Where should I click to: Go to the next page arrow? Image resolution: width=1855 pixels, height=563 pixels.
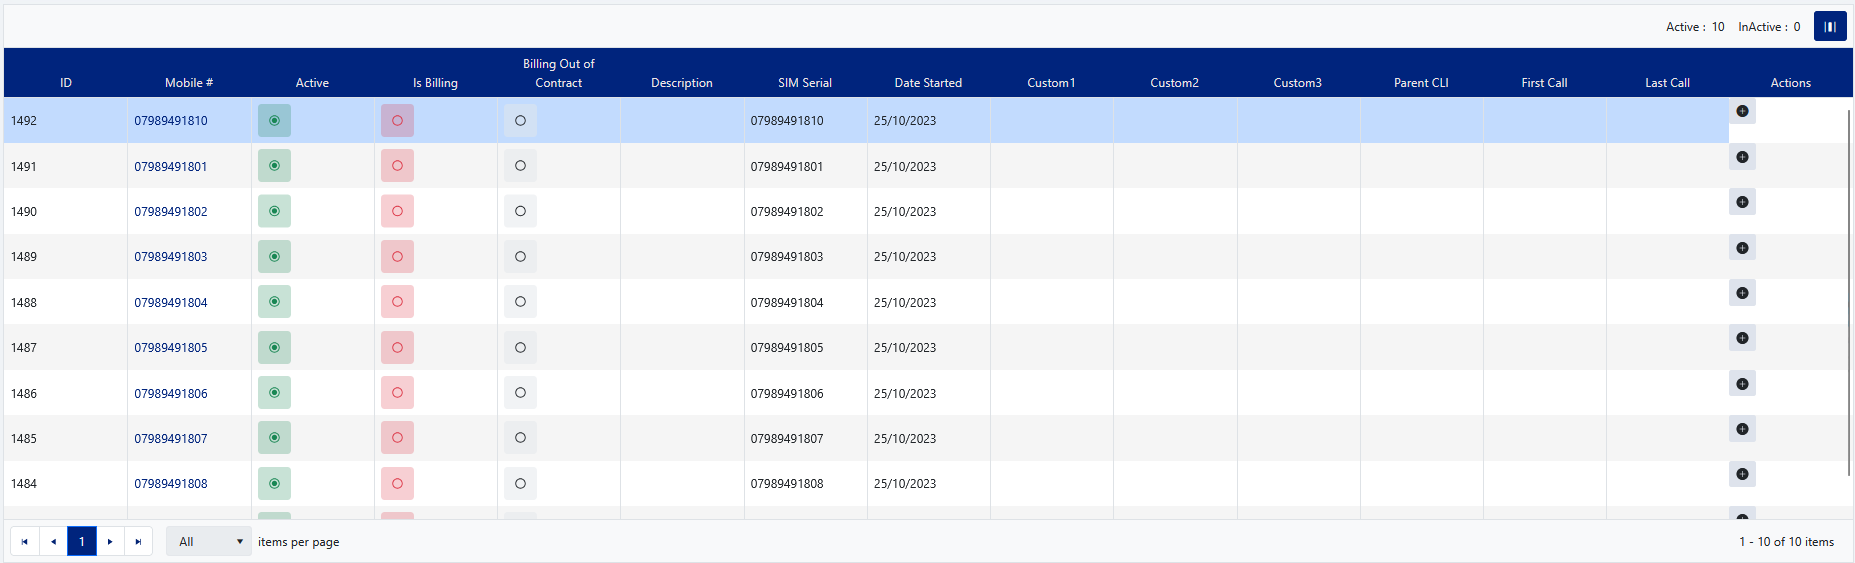click(x=110, y=542)
